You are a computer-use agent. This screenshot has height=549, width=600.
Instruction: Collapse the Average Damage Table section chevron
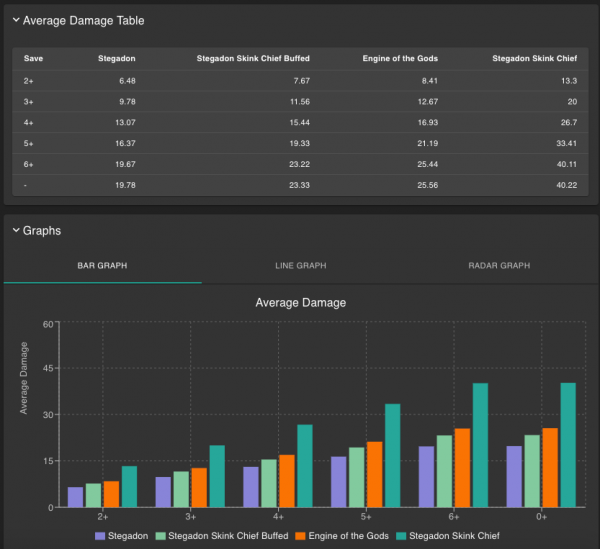(16, 19)
